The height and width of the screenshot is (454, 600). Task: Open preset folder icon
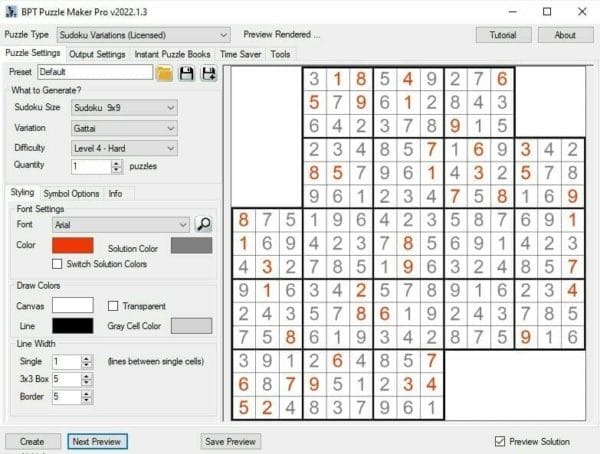pos(164,73)
